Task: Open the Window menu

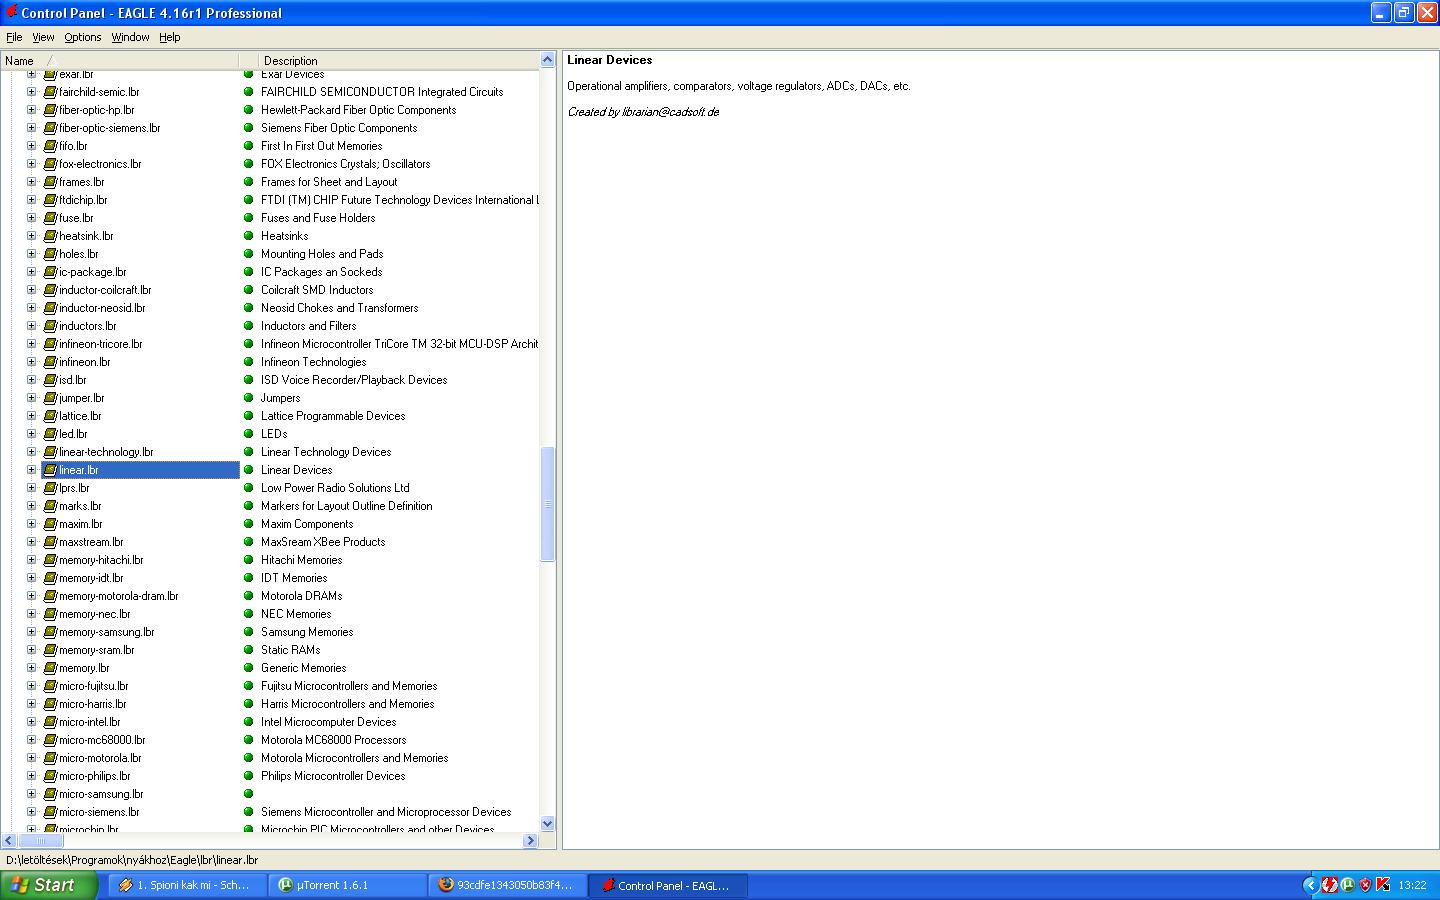Action: point(130,37)
